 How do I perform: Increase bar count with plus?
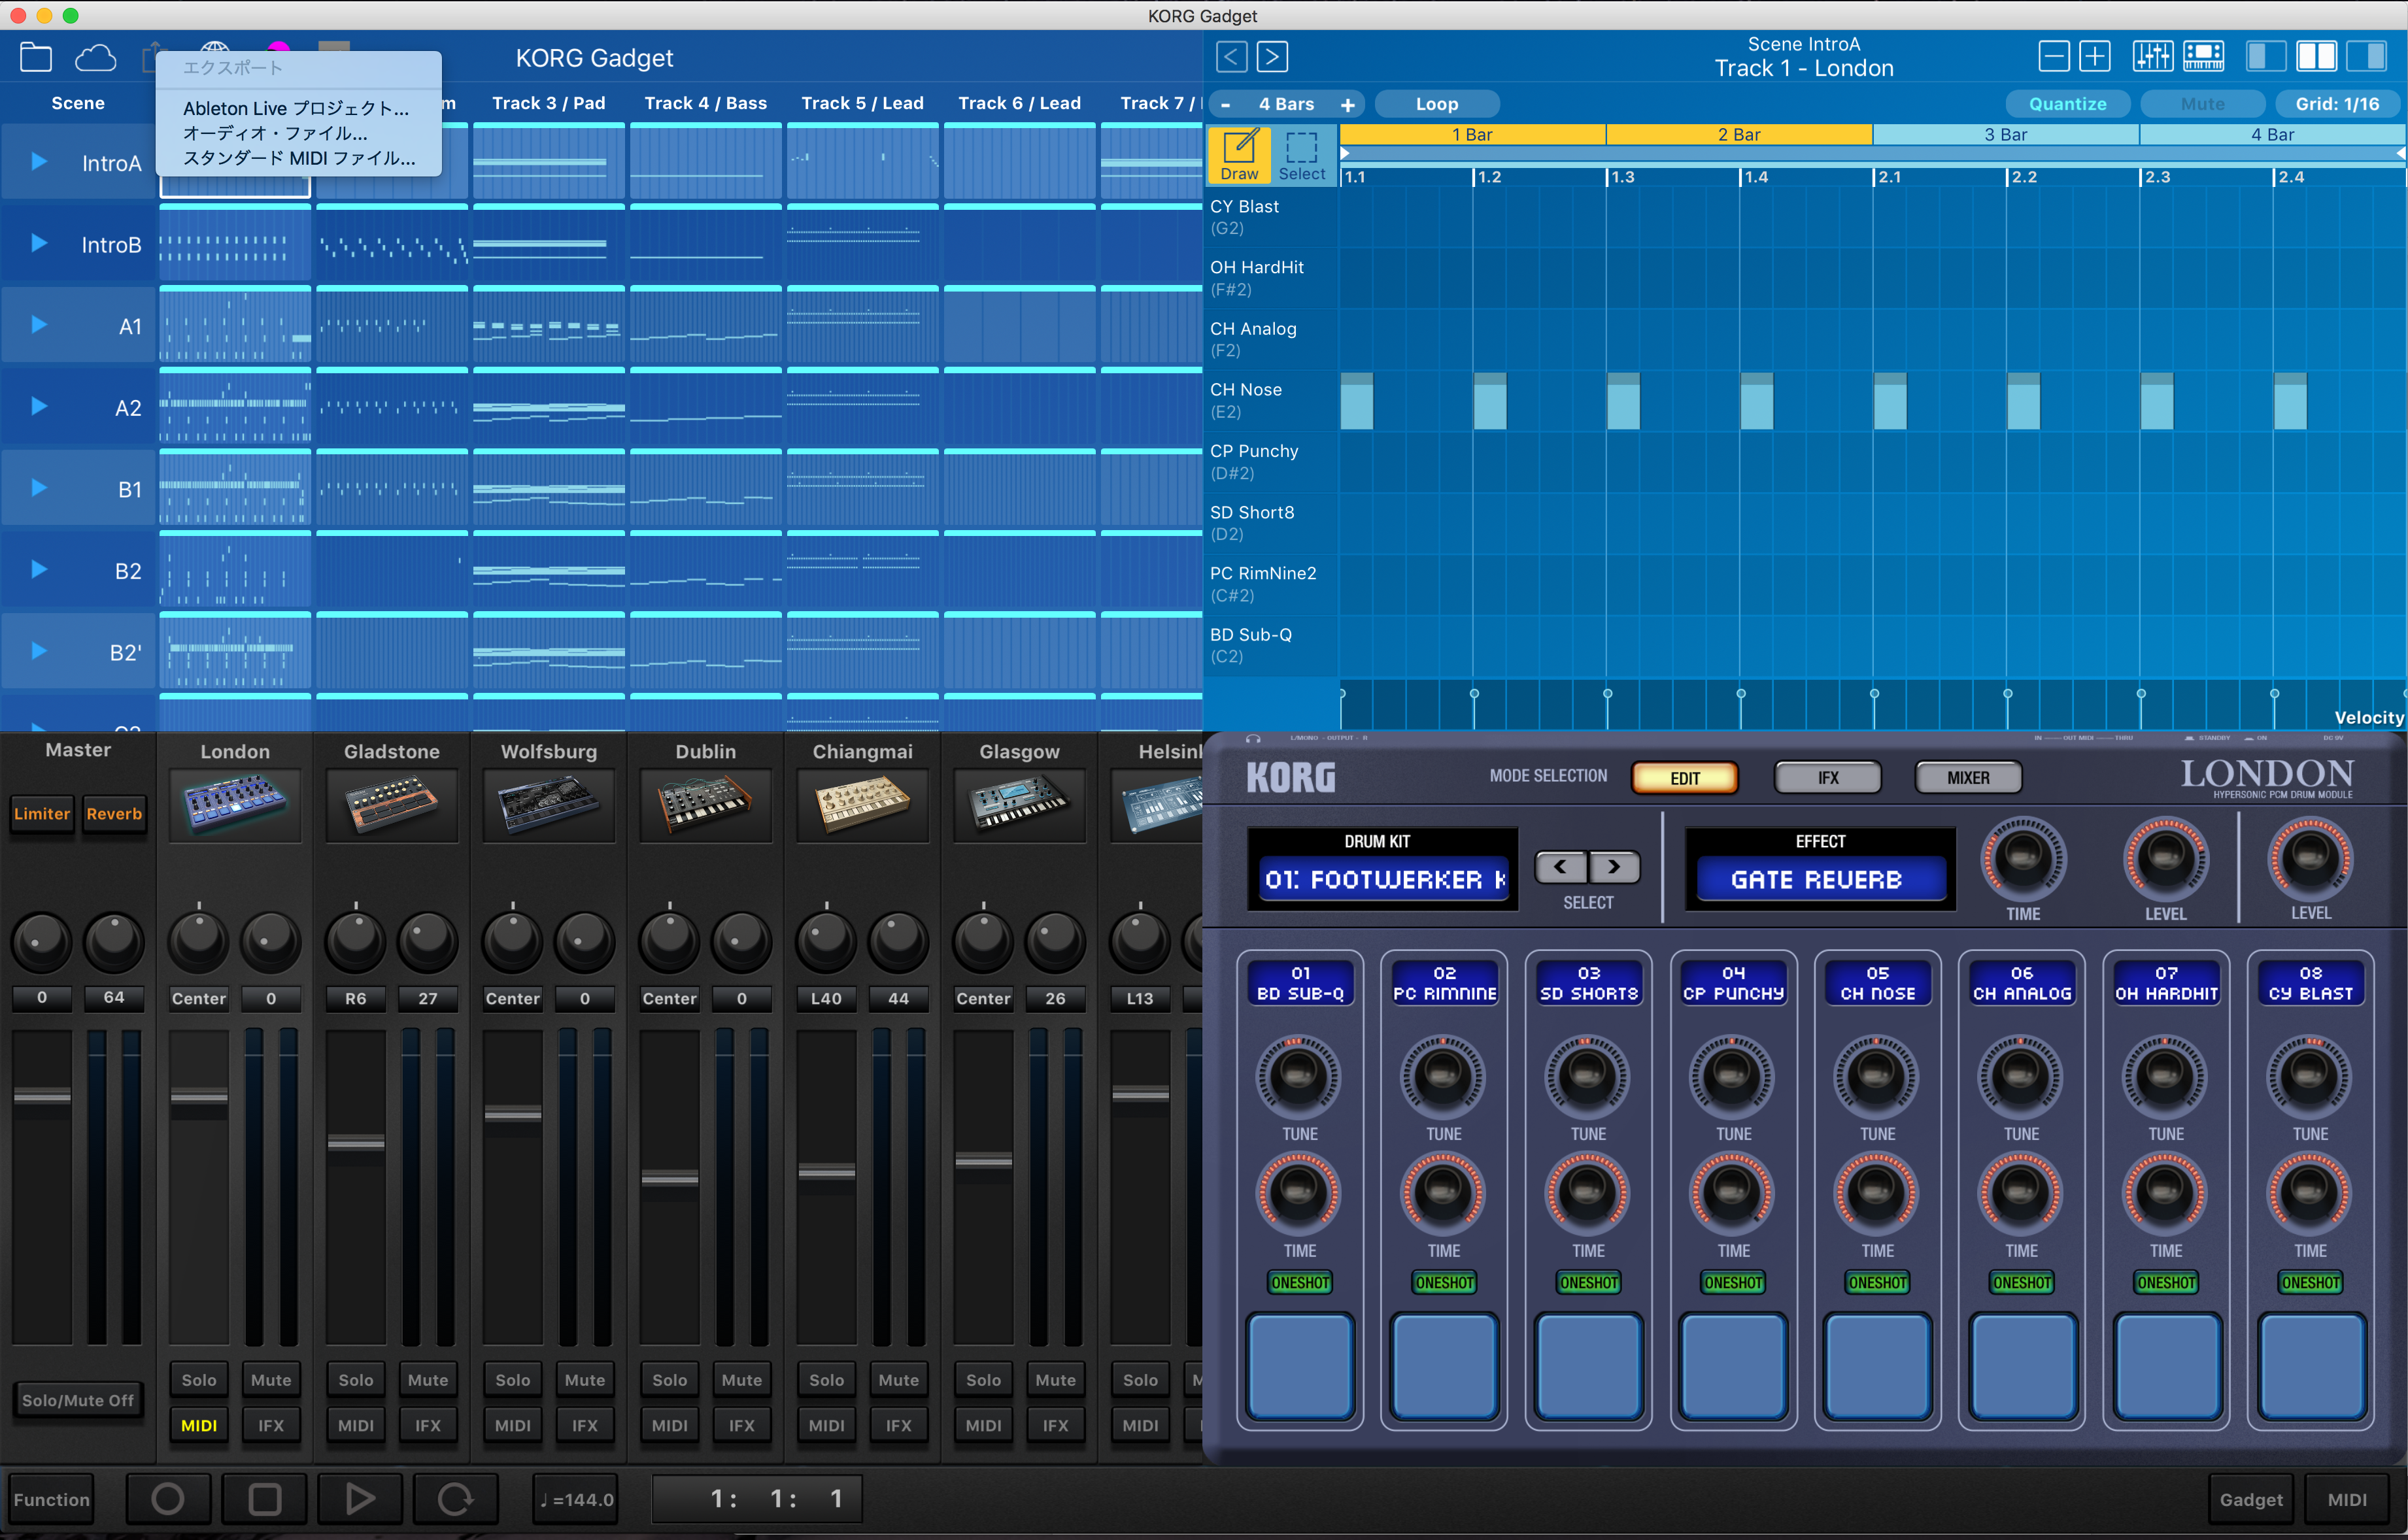pyautogui.click(x=1347, y=104)
